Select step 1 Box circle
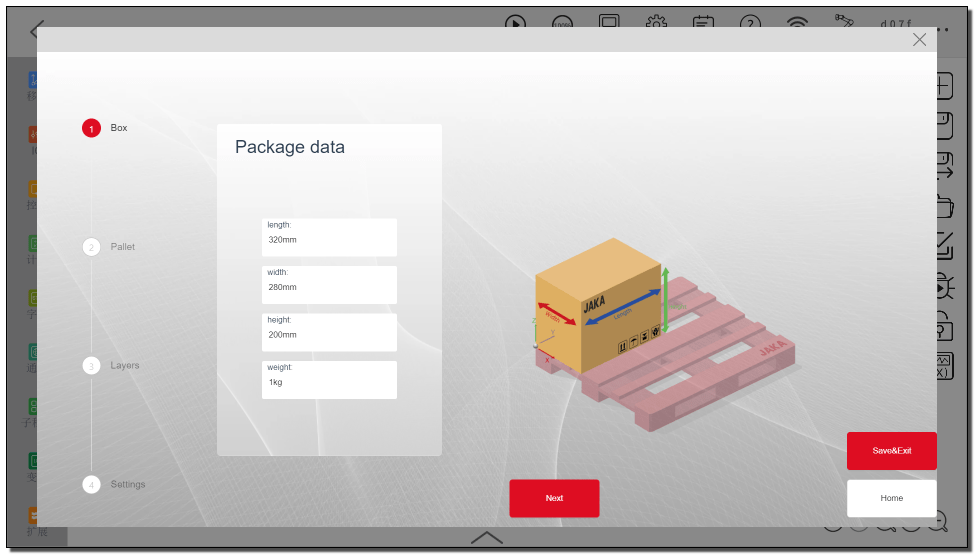 point(92,128)
